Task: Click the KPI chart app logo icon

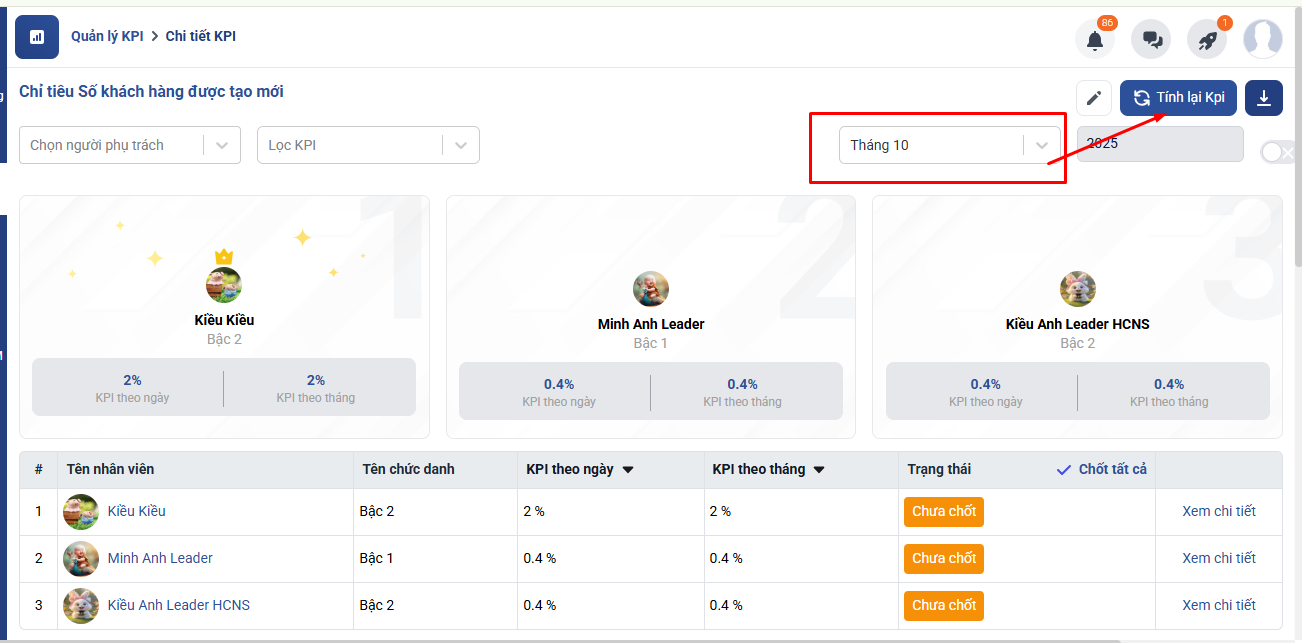Action: pos(37,37)
